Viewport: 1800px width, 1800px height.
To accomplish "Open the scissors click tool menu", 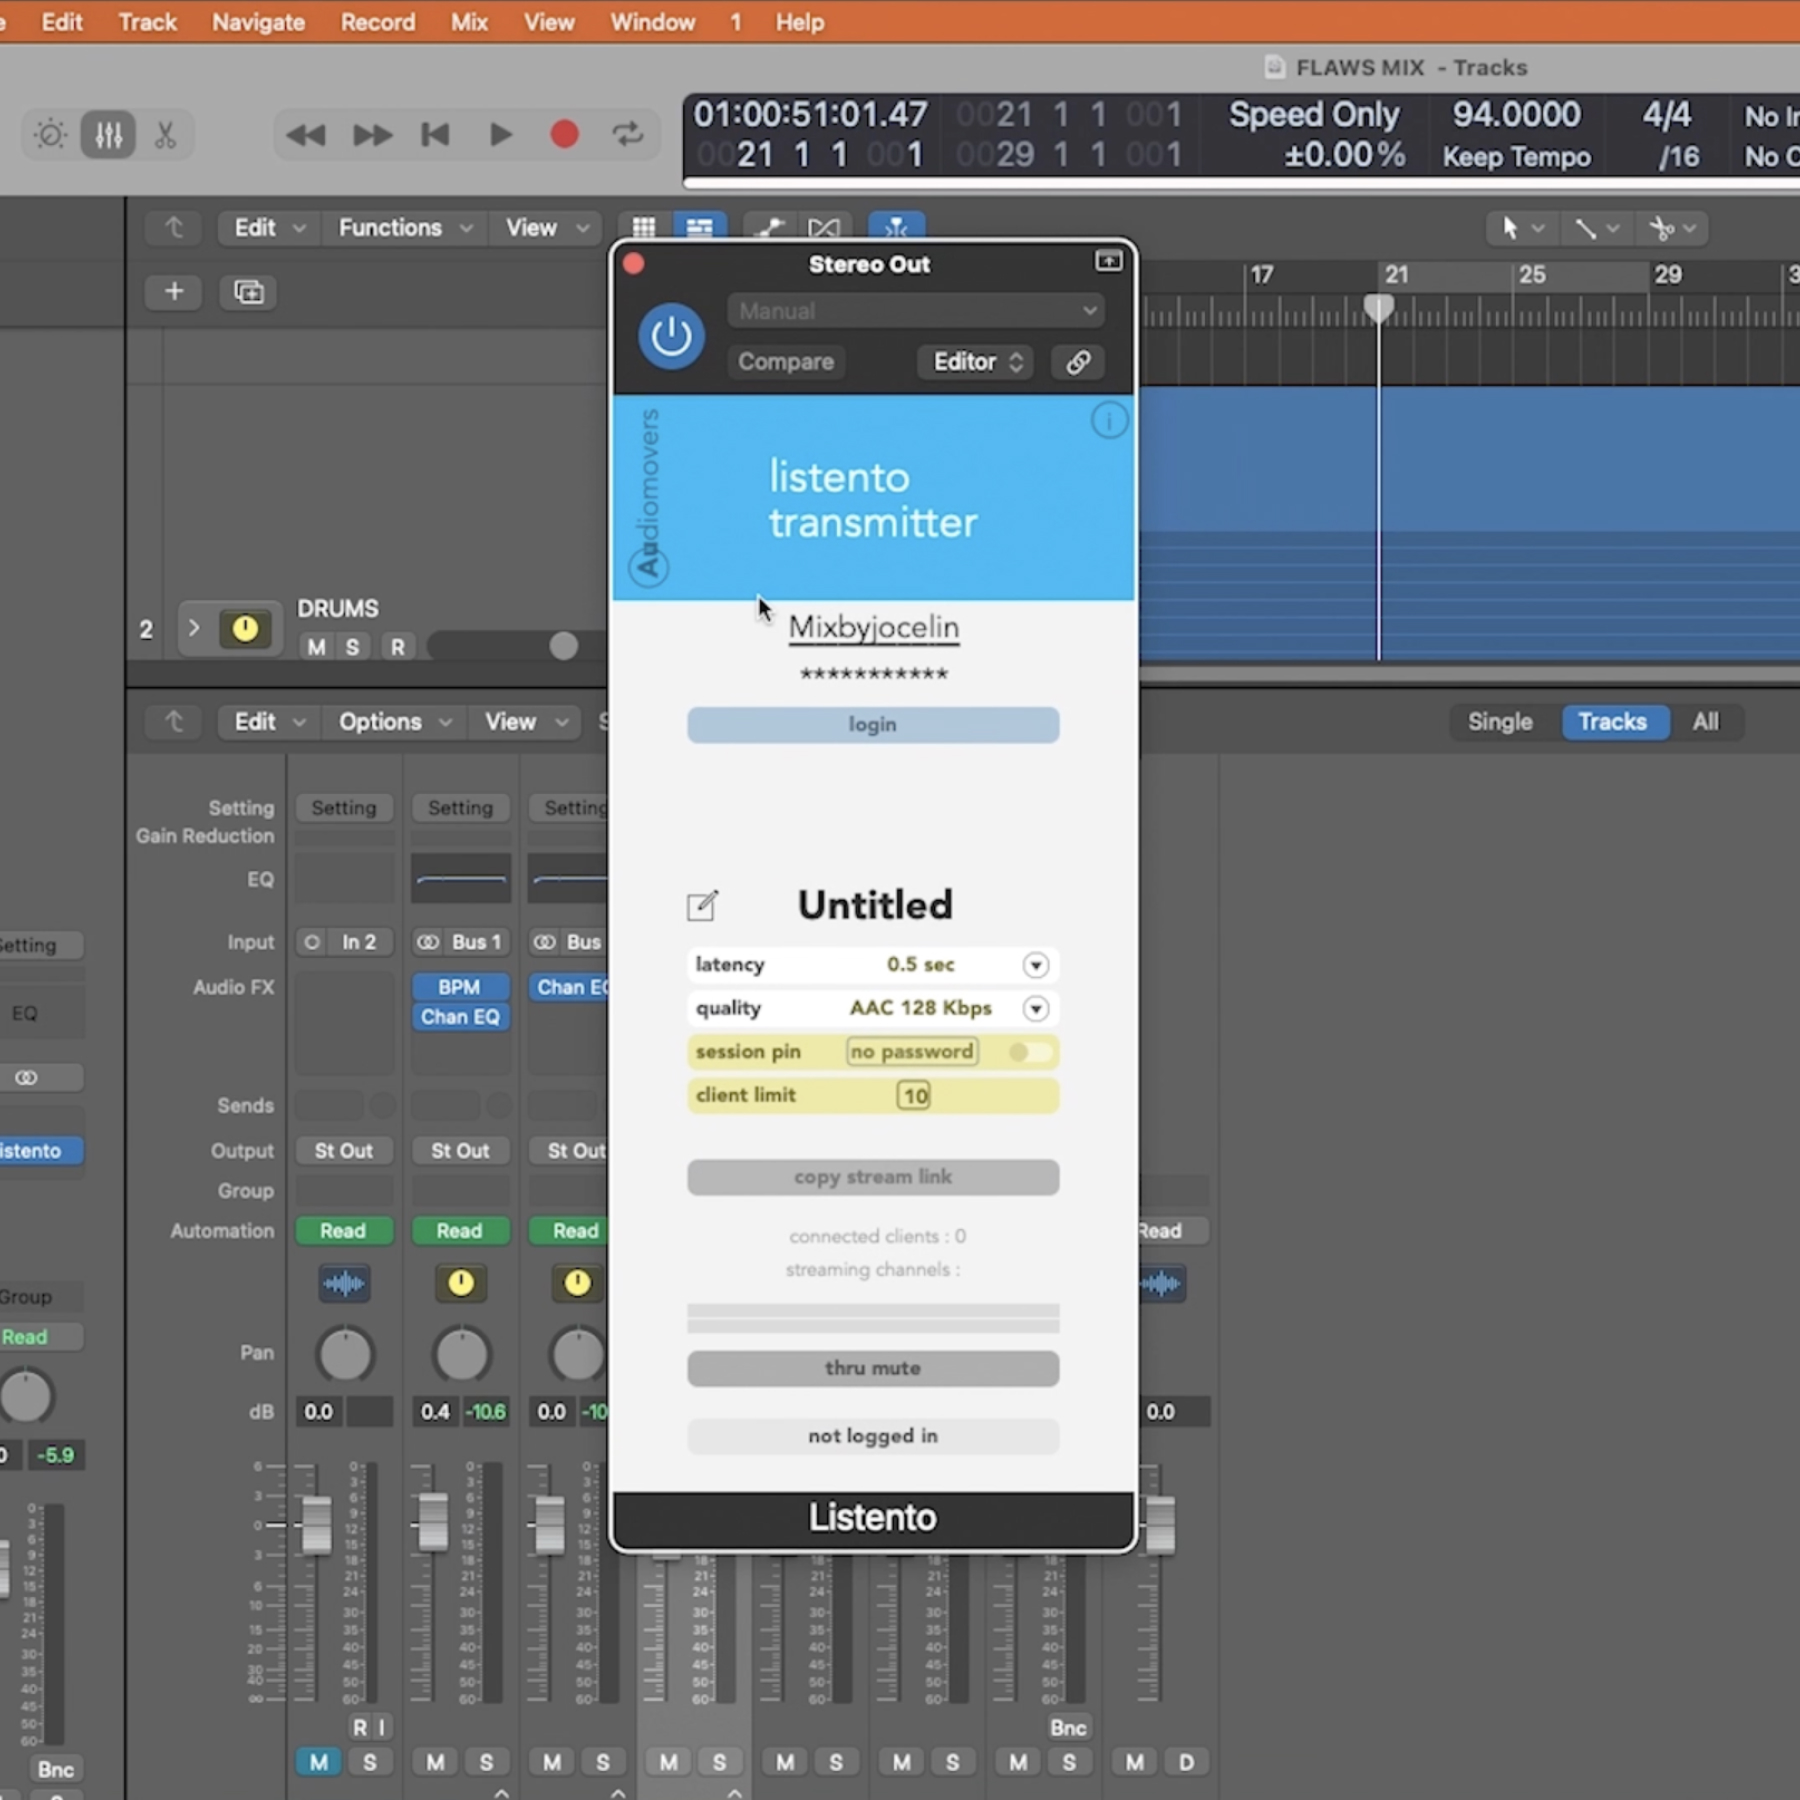I will pyautogui.click(x=1673, y=229).
